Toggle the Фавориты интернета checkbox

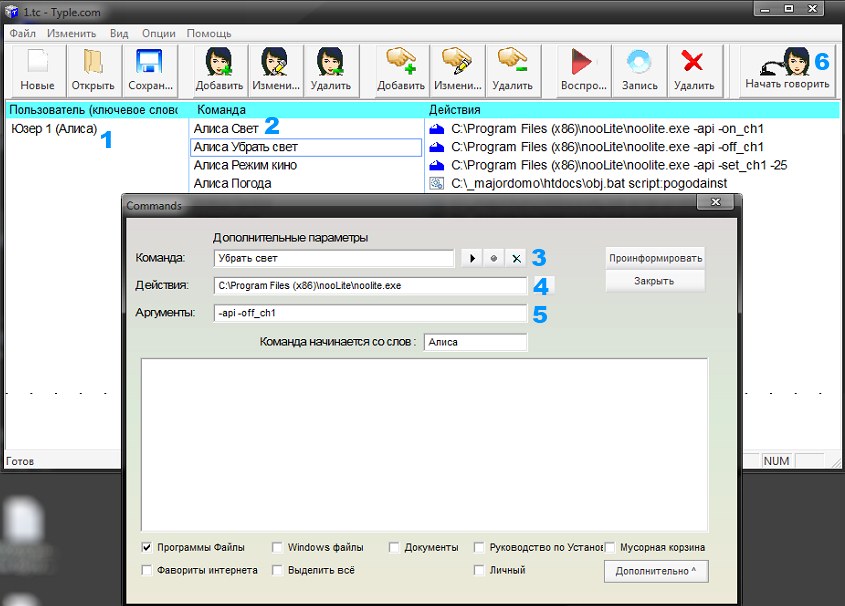point(147,571)
